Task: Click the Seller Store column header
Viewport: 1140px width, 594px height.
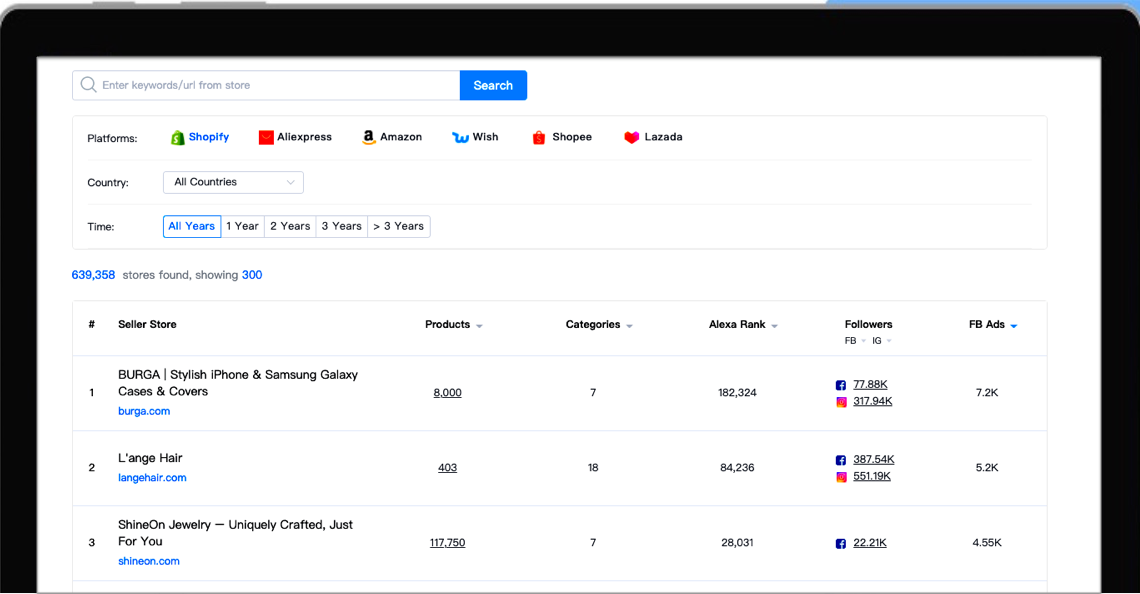Action: pyautogui.click(x=147, y=324)
